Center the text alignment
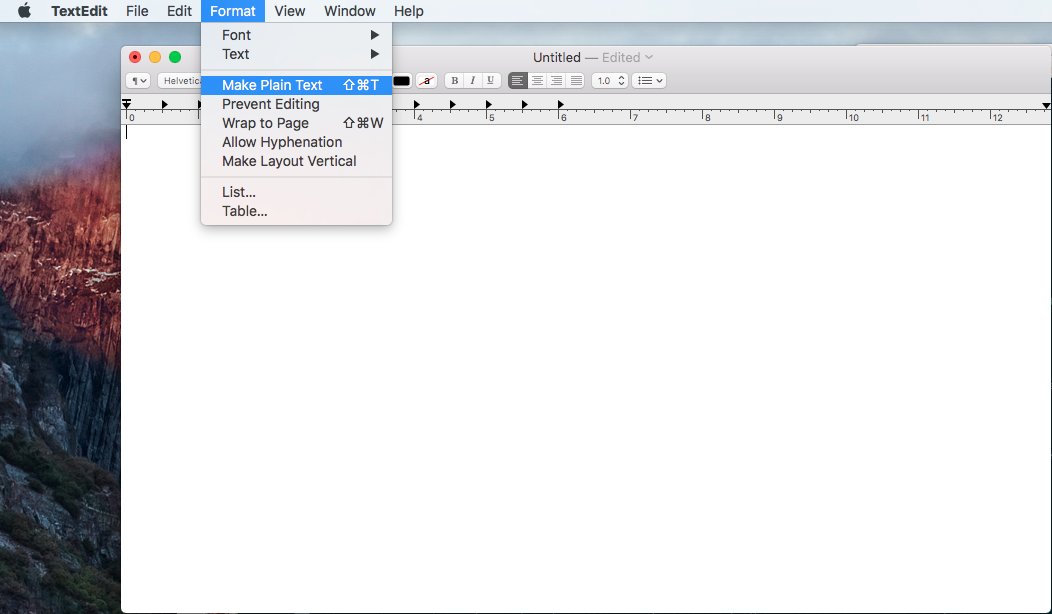Screen dimensions: 1052x614 [537, 81]
